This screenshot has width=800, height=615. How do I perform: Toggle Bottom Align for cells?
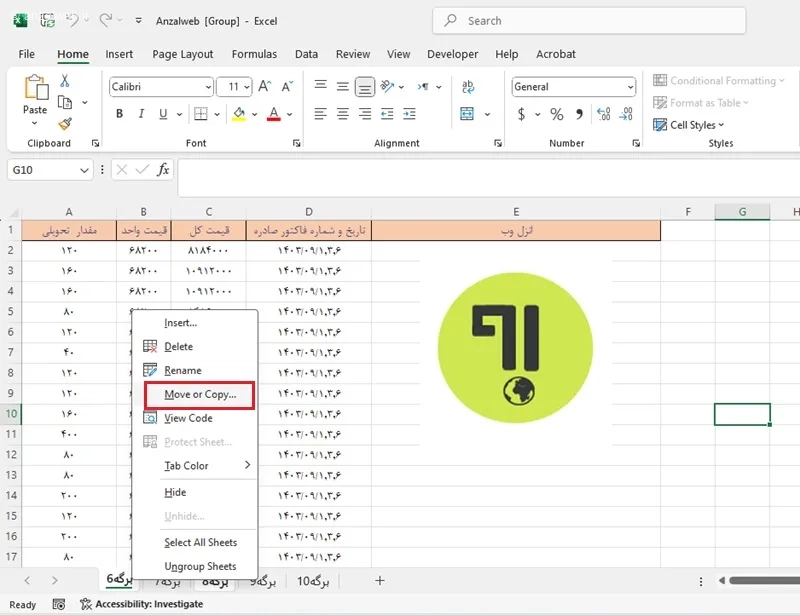364,87
